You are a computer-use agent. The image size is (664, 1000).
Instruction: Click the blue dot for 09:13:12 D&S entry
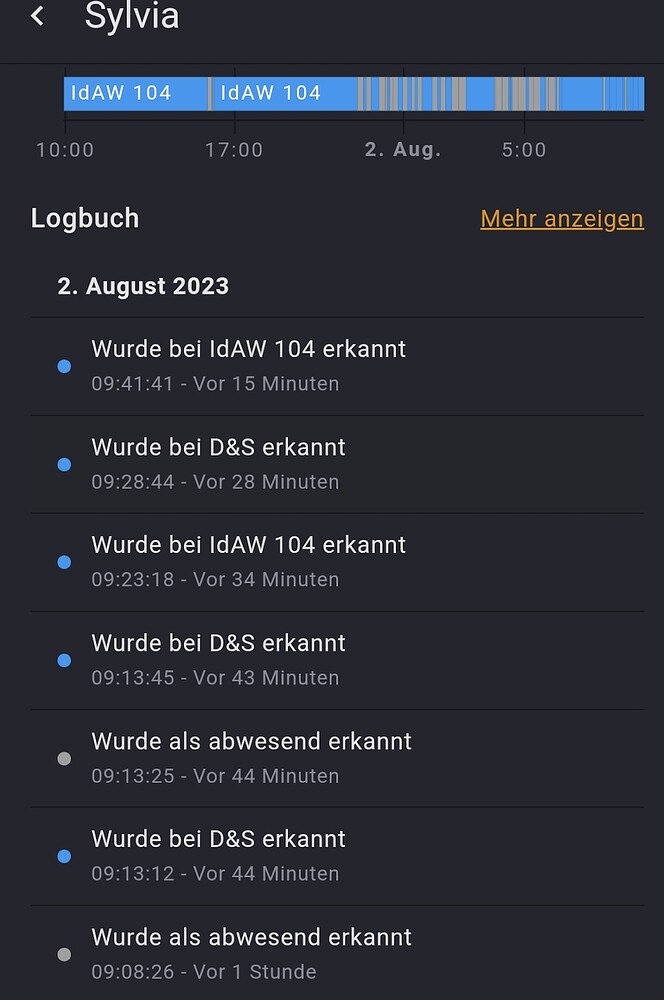click(x=64, y=856)
